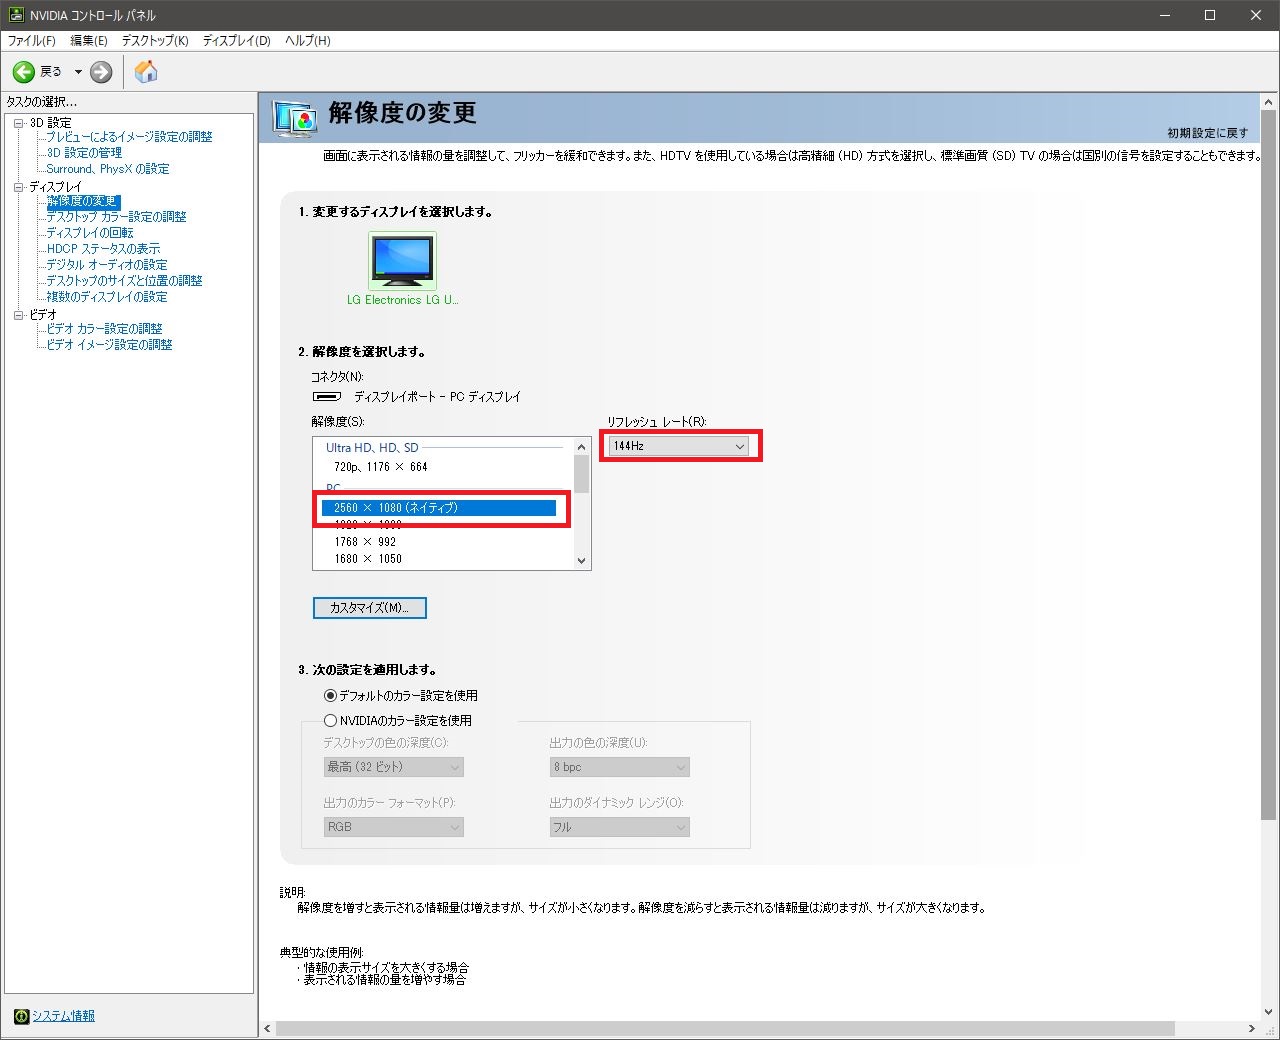Select 3D 設定の管理 tree item

click(x=84, y=153)
